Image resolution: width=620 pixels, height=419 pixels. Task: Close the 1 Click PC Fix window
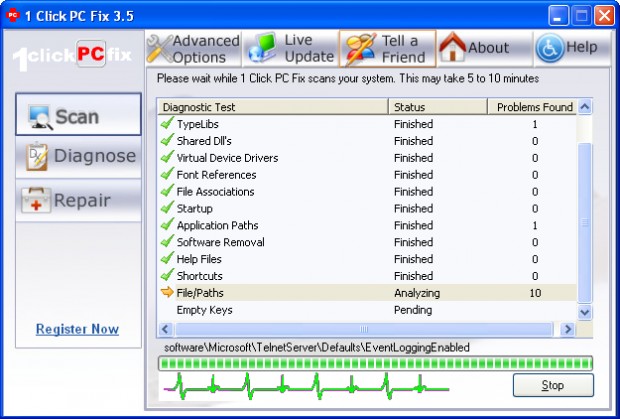(x=605, y=16)
